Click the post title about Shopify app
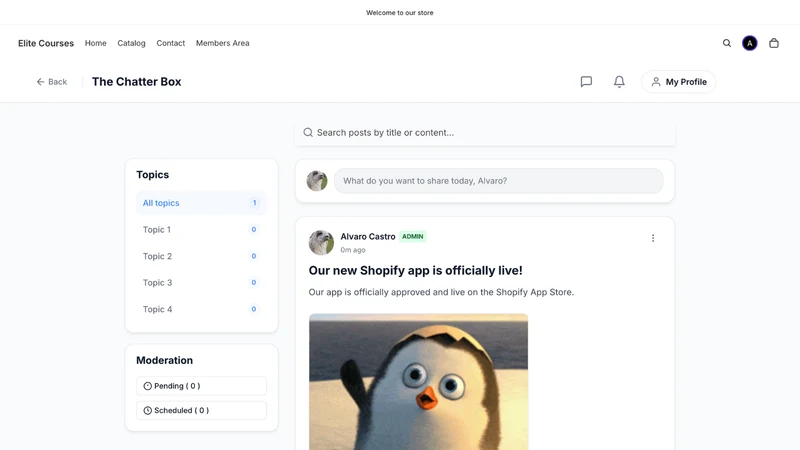This screenshot has height=450, width=800. [x=415, y=270]
